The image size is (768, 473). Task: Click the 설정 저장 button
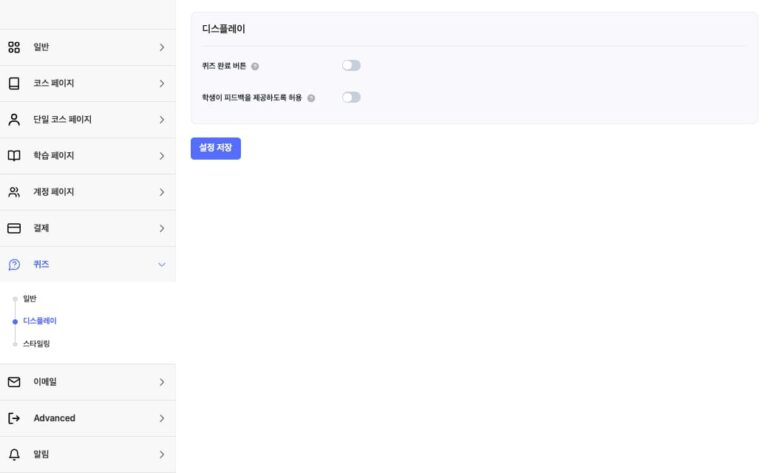click(x=215, y=148)
